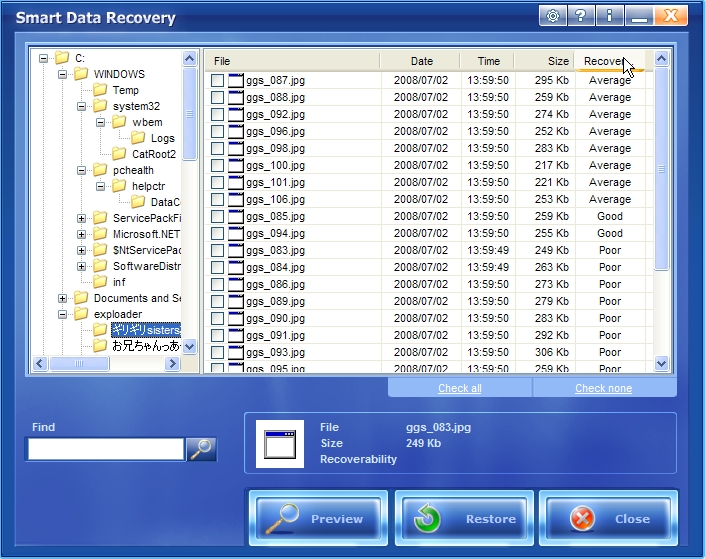Expand the Documents and Settings node
Screen dimensions: 705x559
tap(62, 298)
